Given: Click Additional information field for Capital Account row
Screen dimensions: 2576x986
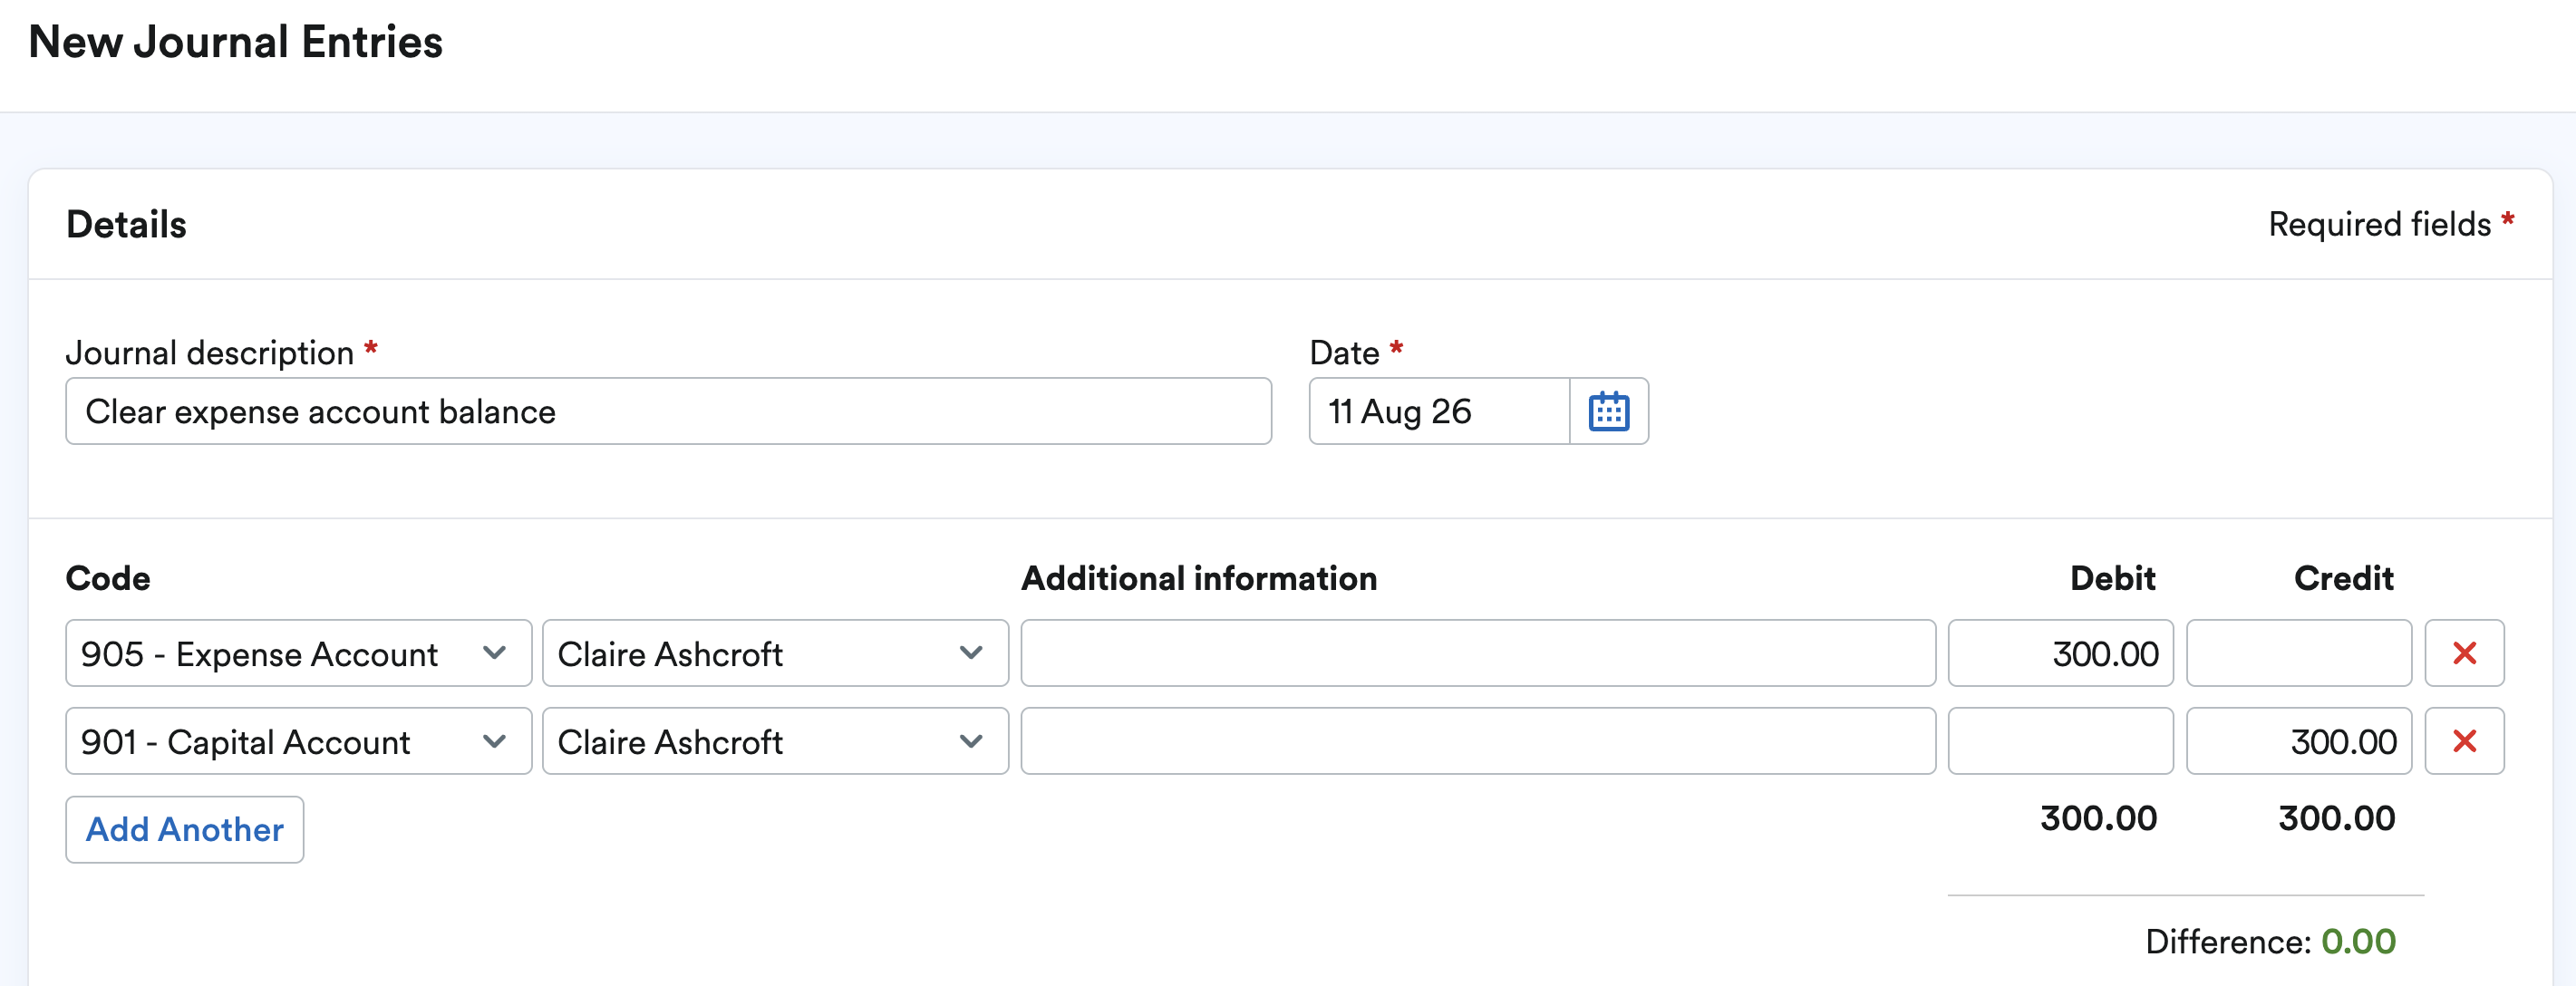Looking at the screenshot, I should [x=1478, y=741].
